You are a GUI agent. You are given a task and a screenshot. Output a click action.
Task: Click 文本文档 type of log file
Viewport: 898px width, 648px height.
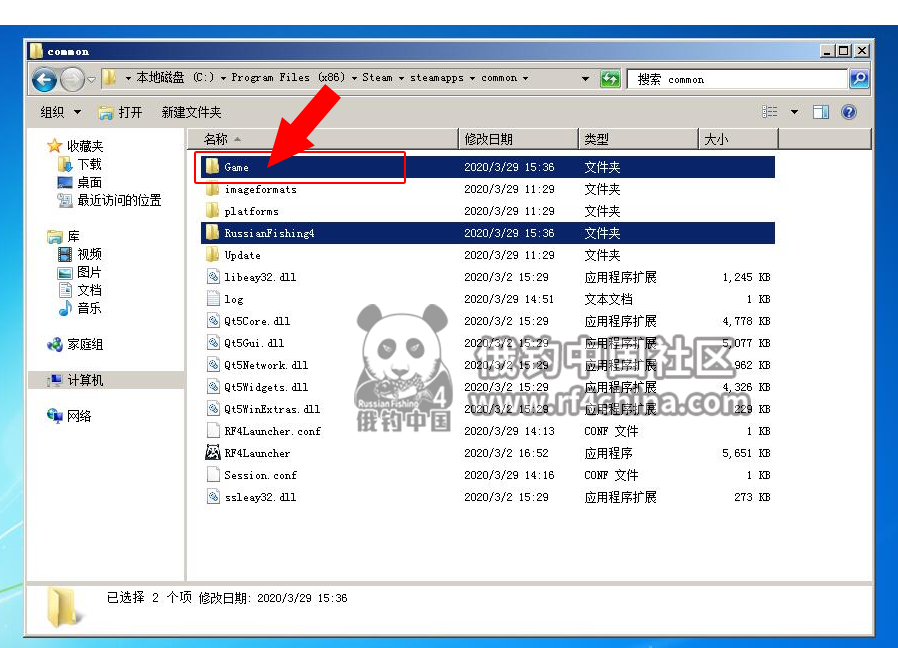click(608, 299)
